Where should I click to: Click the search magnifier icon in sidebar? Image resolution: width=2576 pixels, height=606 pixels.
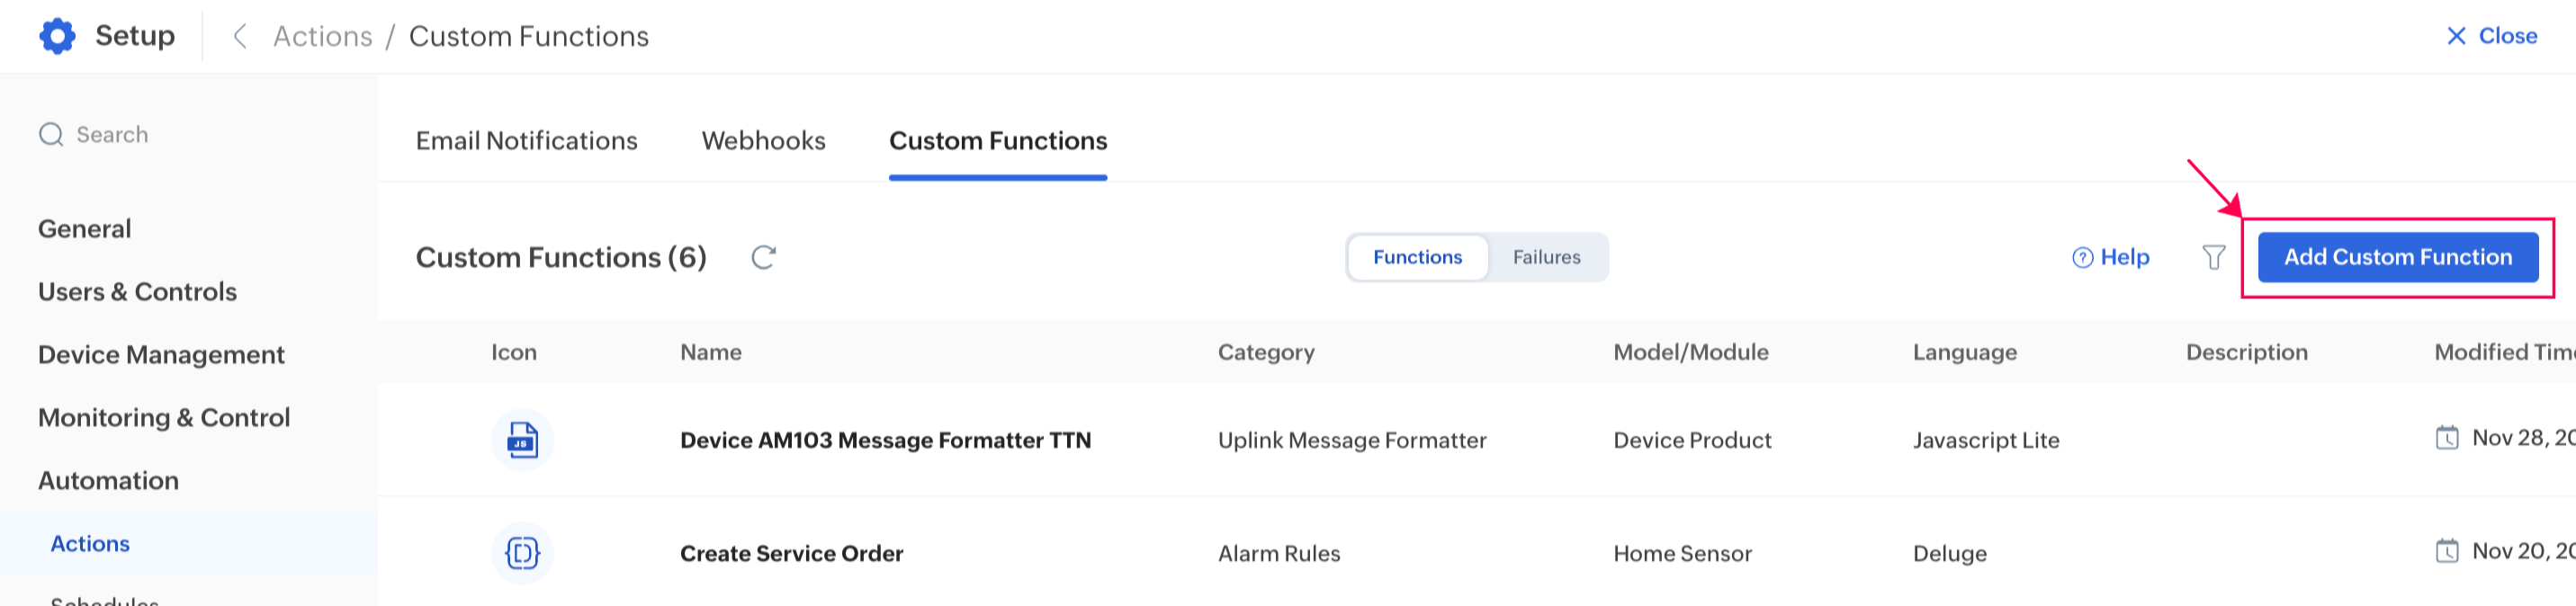click(x=51, y=135)
